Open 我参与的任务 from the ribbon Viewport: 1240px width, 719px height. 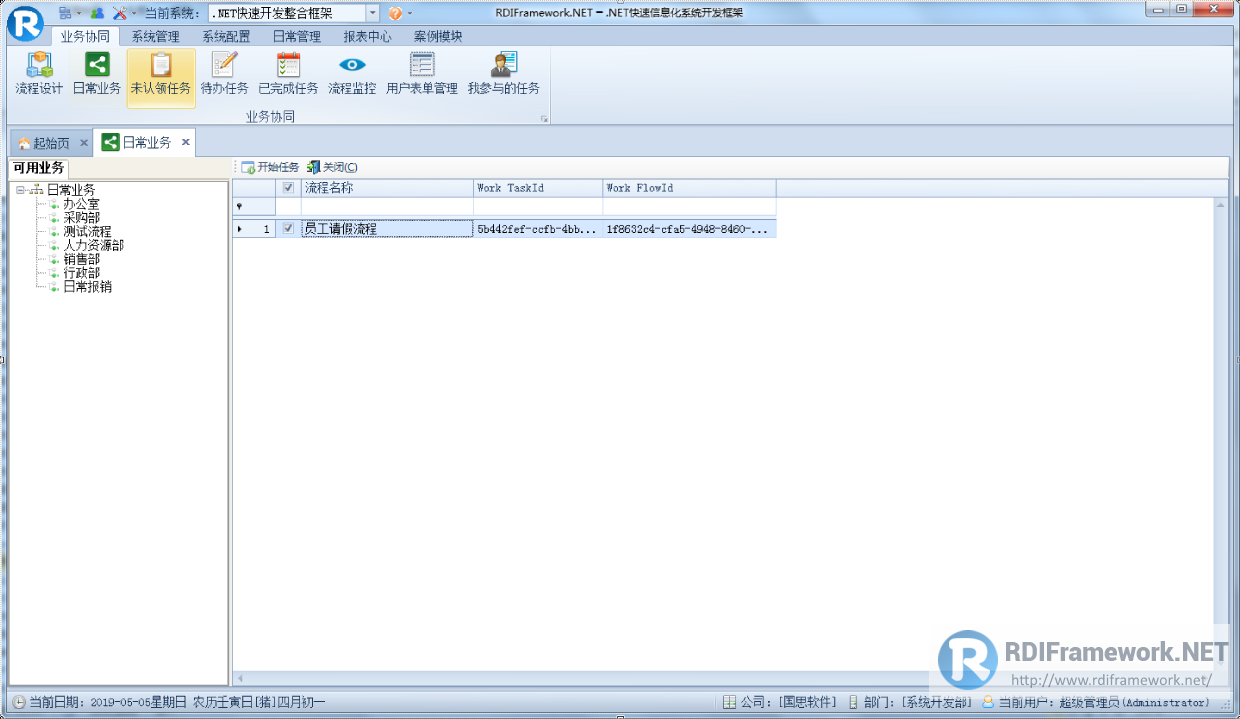point(503,72)
